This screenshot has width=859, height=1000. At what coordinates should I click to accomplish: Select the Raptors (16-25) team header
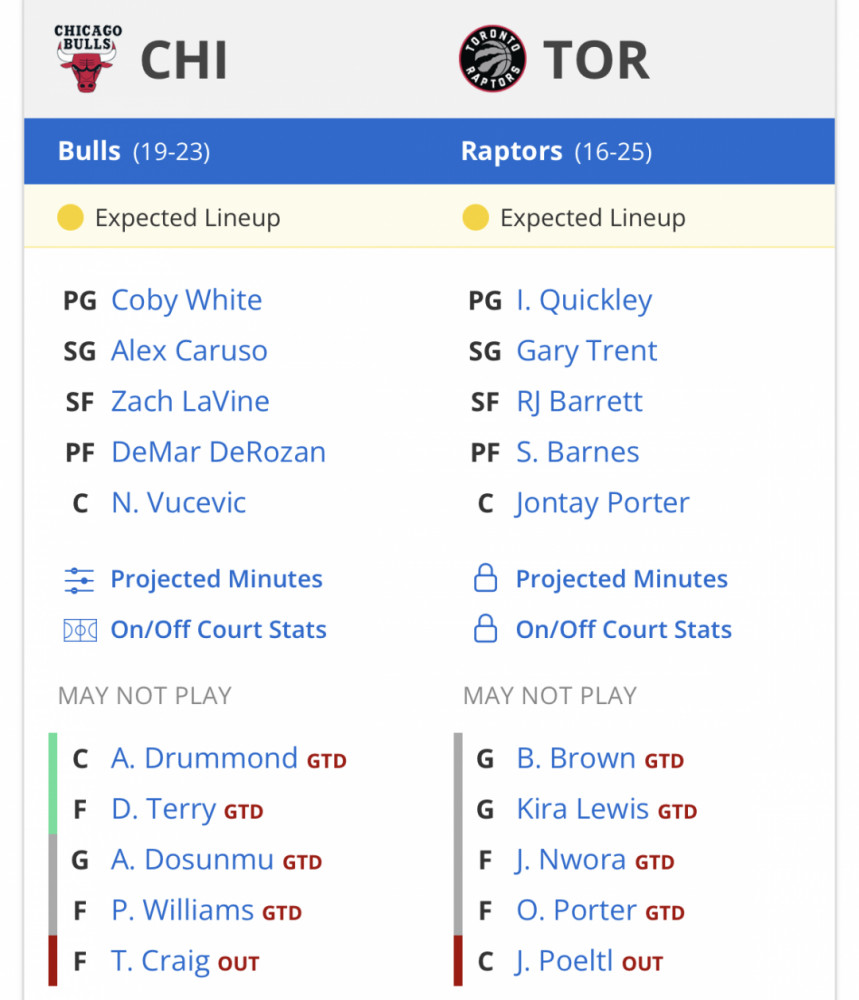tap(556, 151)
